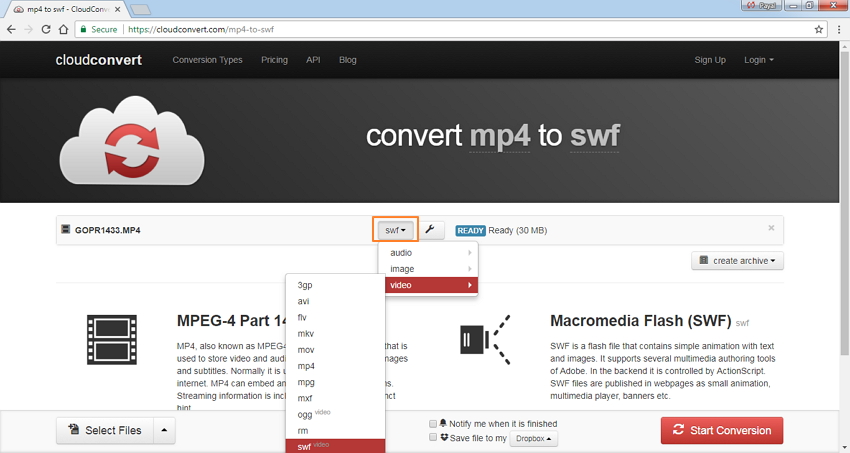Choose rm output format
This screenshot has width=850, height=453.
click(x=335, y=431)
